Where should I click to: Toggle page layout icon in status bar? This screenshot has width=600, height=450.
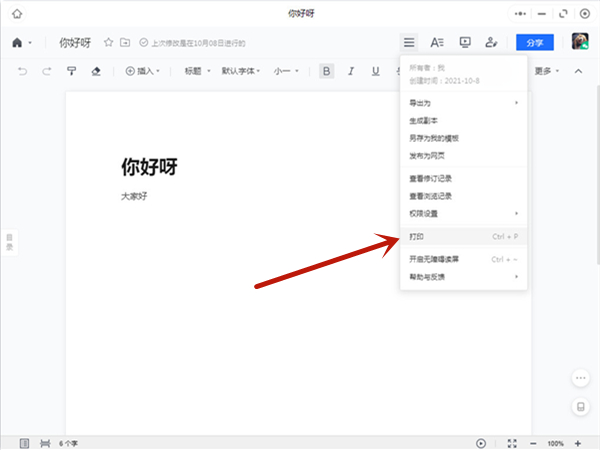24,443
